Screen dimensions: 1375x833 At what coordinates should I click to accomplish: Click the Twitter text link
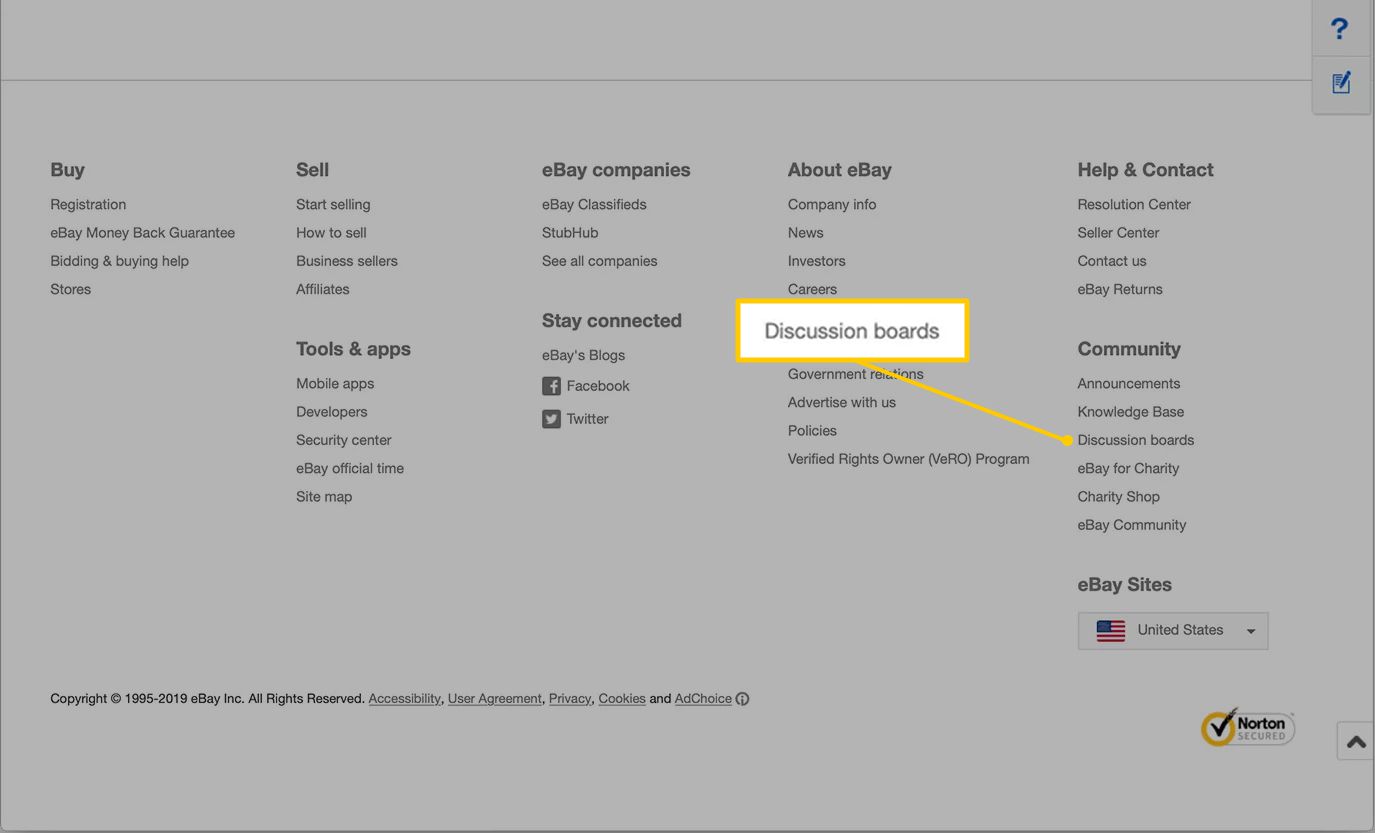pos(588,419)
